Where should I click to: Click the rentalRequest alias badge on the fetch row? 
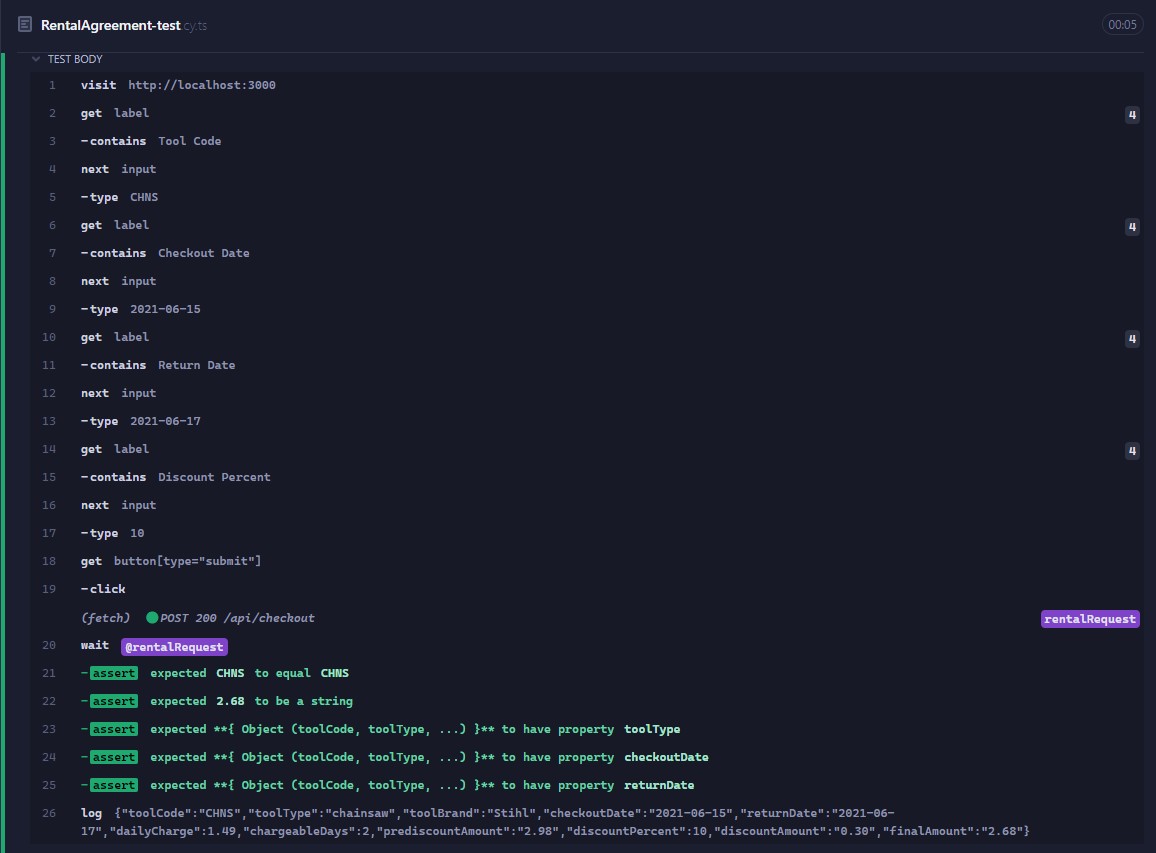[x=1090, y=619]
